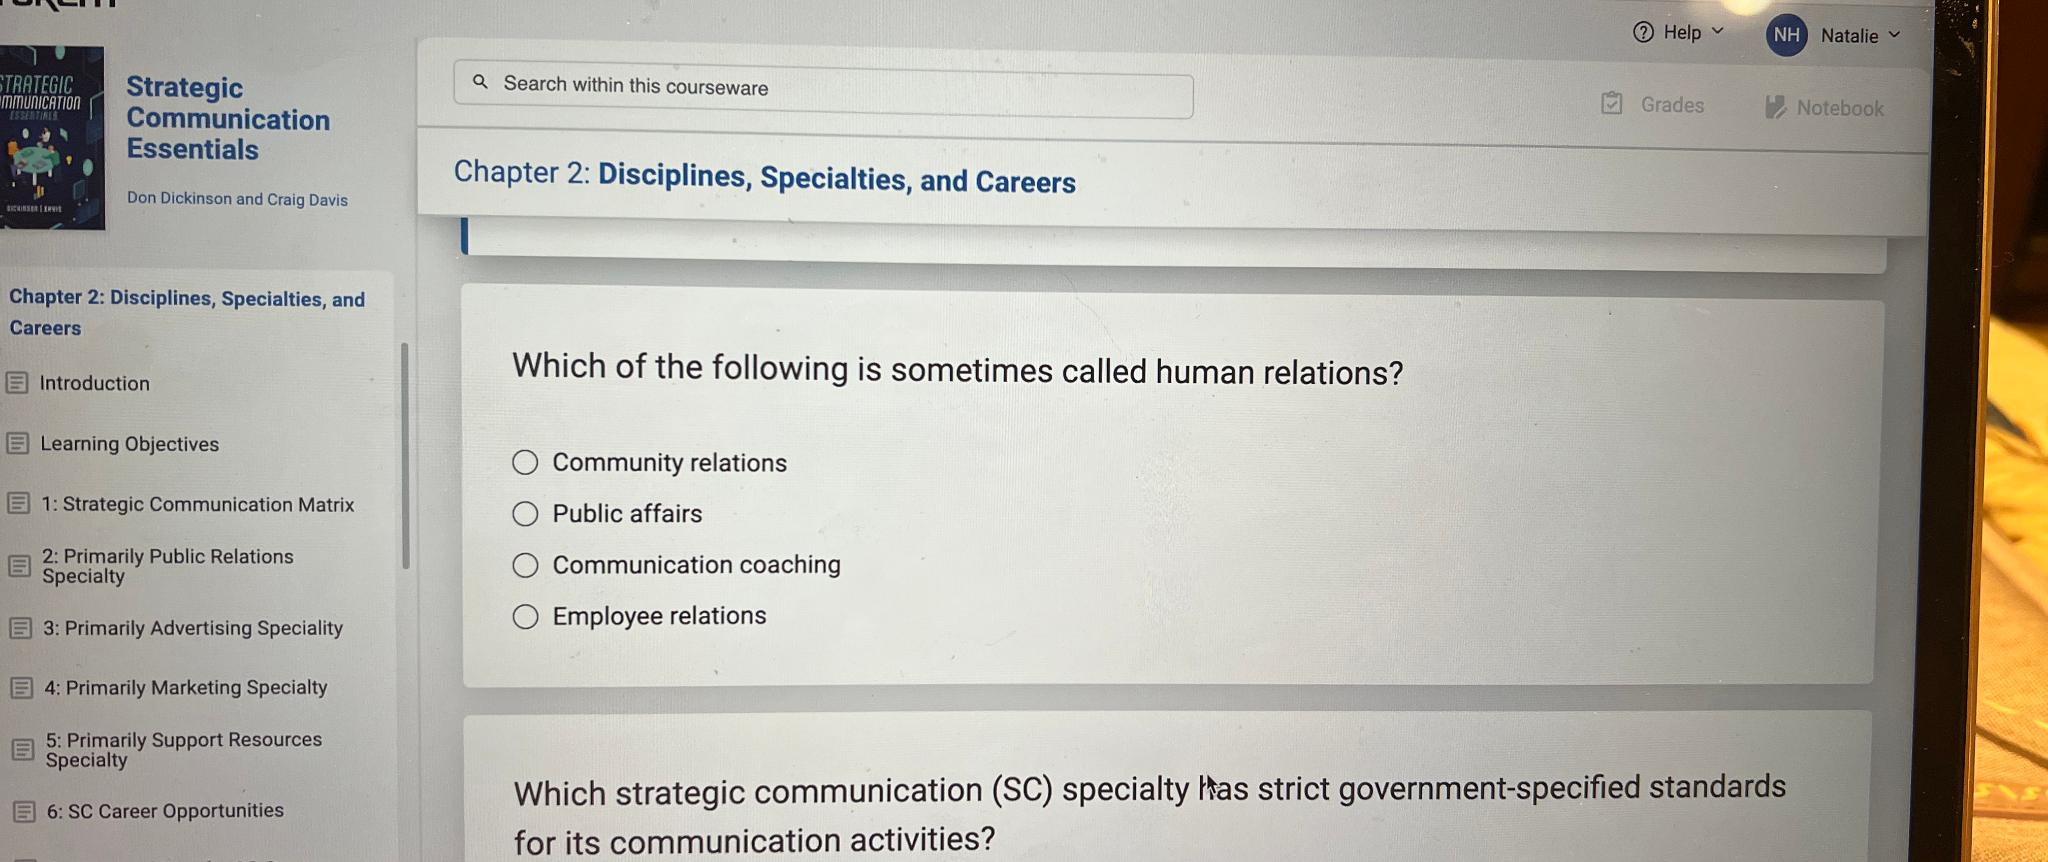Select the Public affairs answer
Viewport: 2048px width, 862px height.
(525, 513)
